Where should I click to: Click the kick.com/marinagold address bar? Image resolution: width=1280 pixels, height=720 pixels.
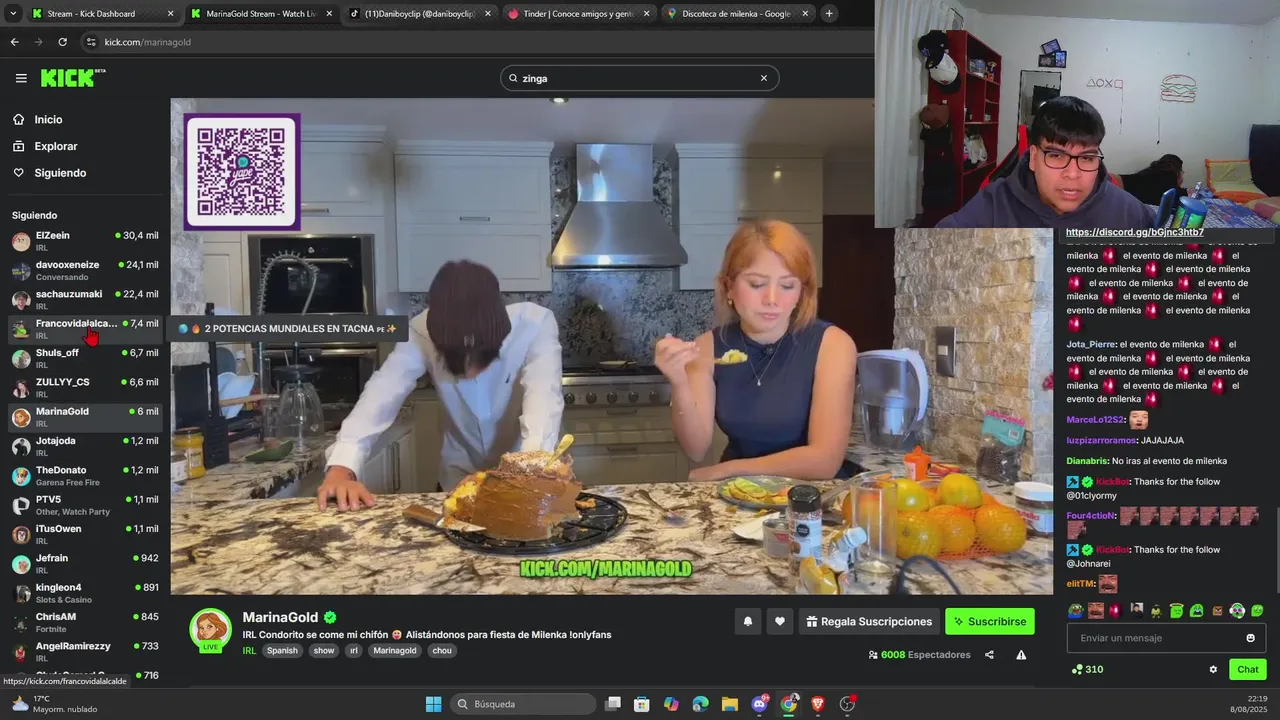pos(480,42)
